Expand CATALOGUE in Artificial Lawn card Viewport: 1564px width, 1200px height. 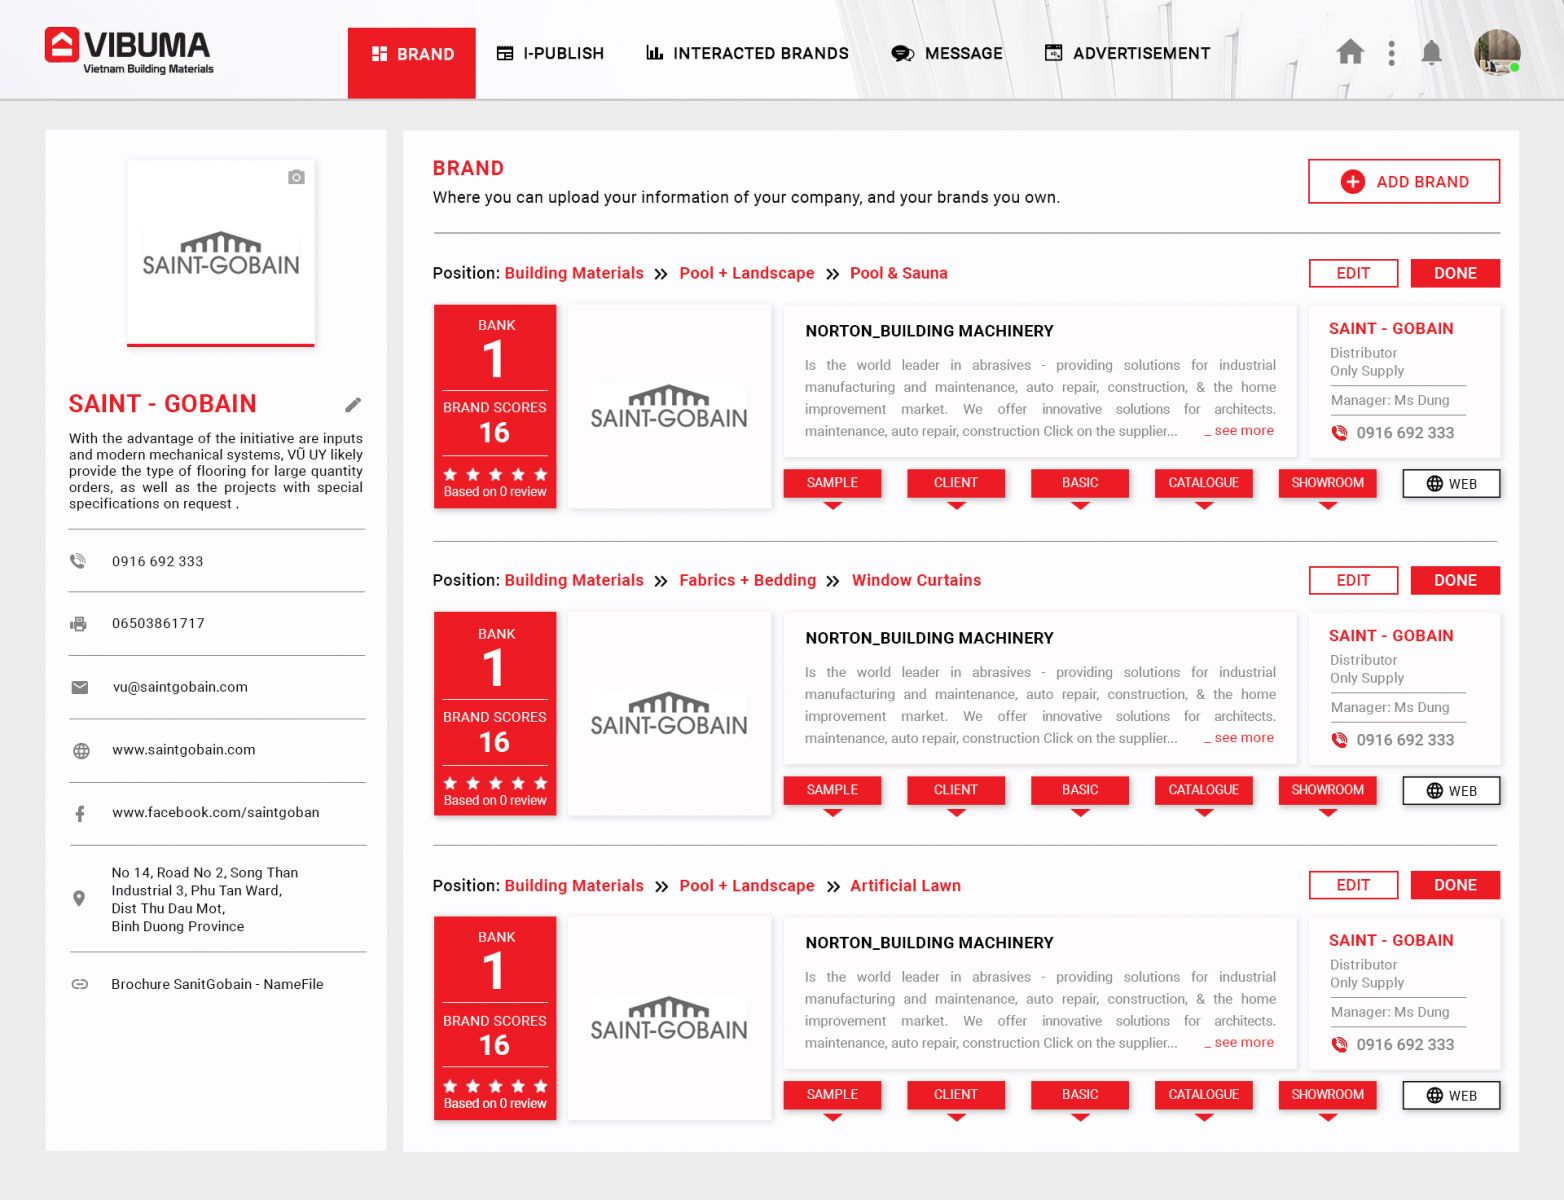pos(1204,1096)
